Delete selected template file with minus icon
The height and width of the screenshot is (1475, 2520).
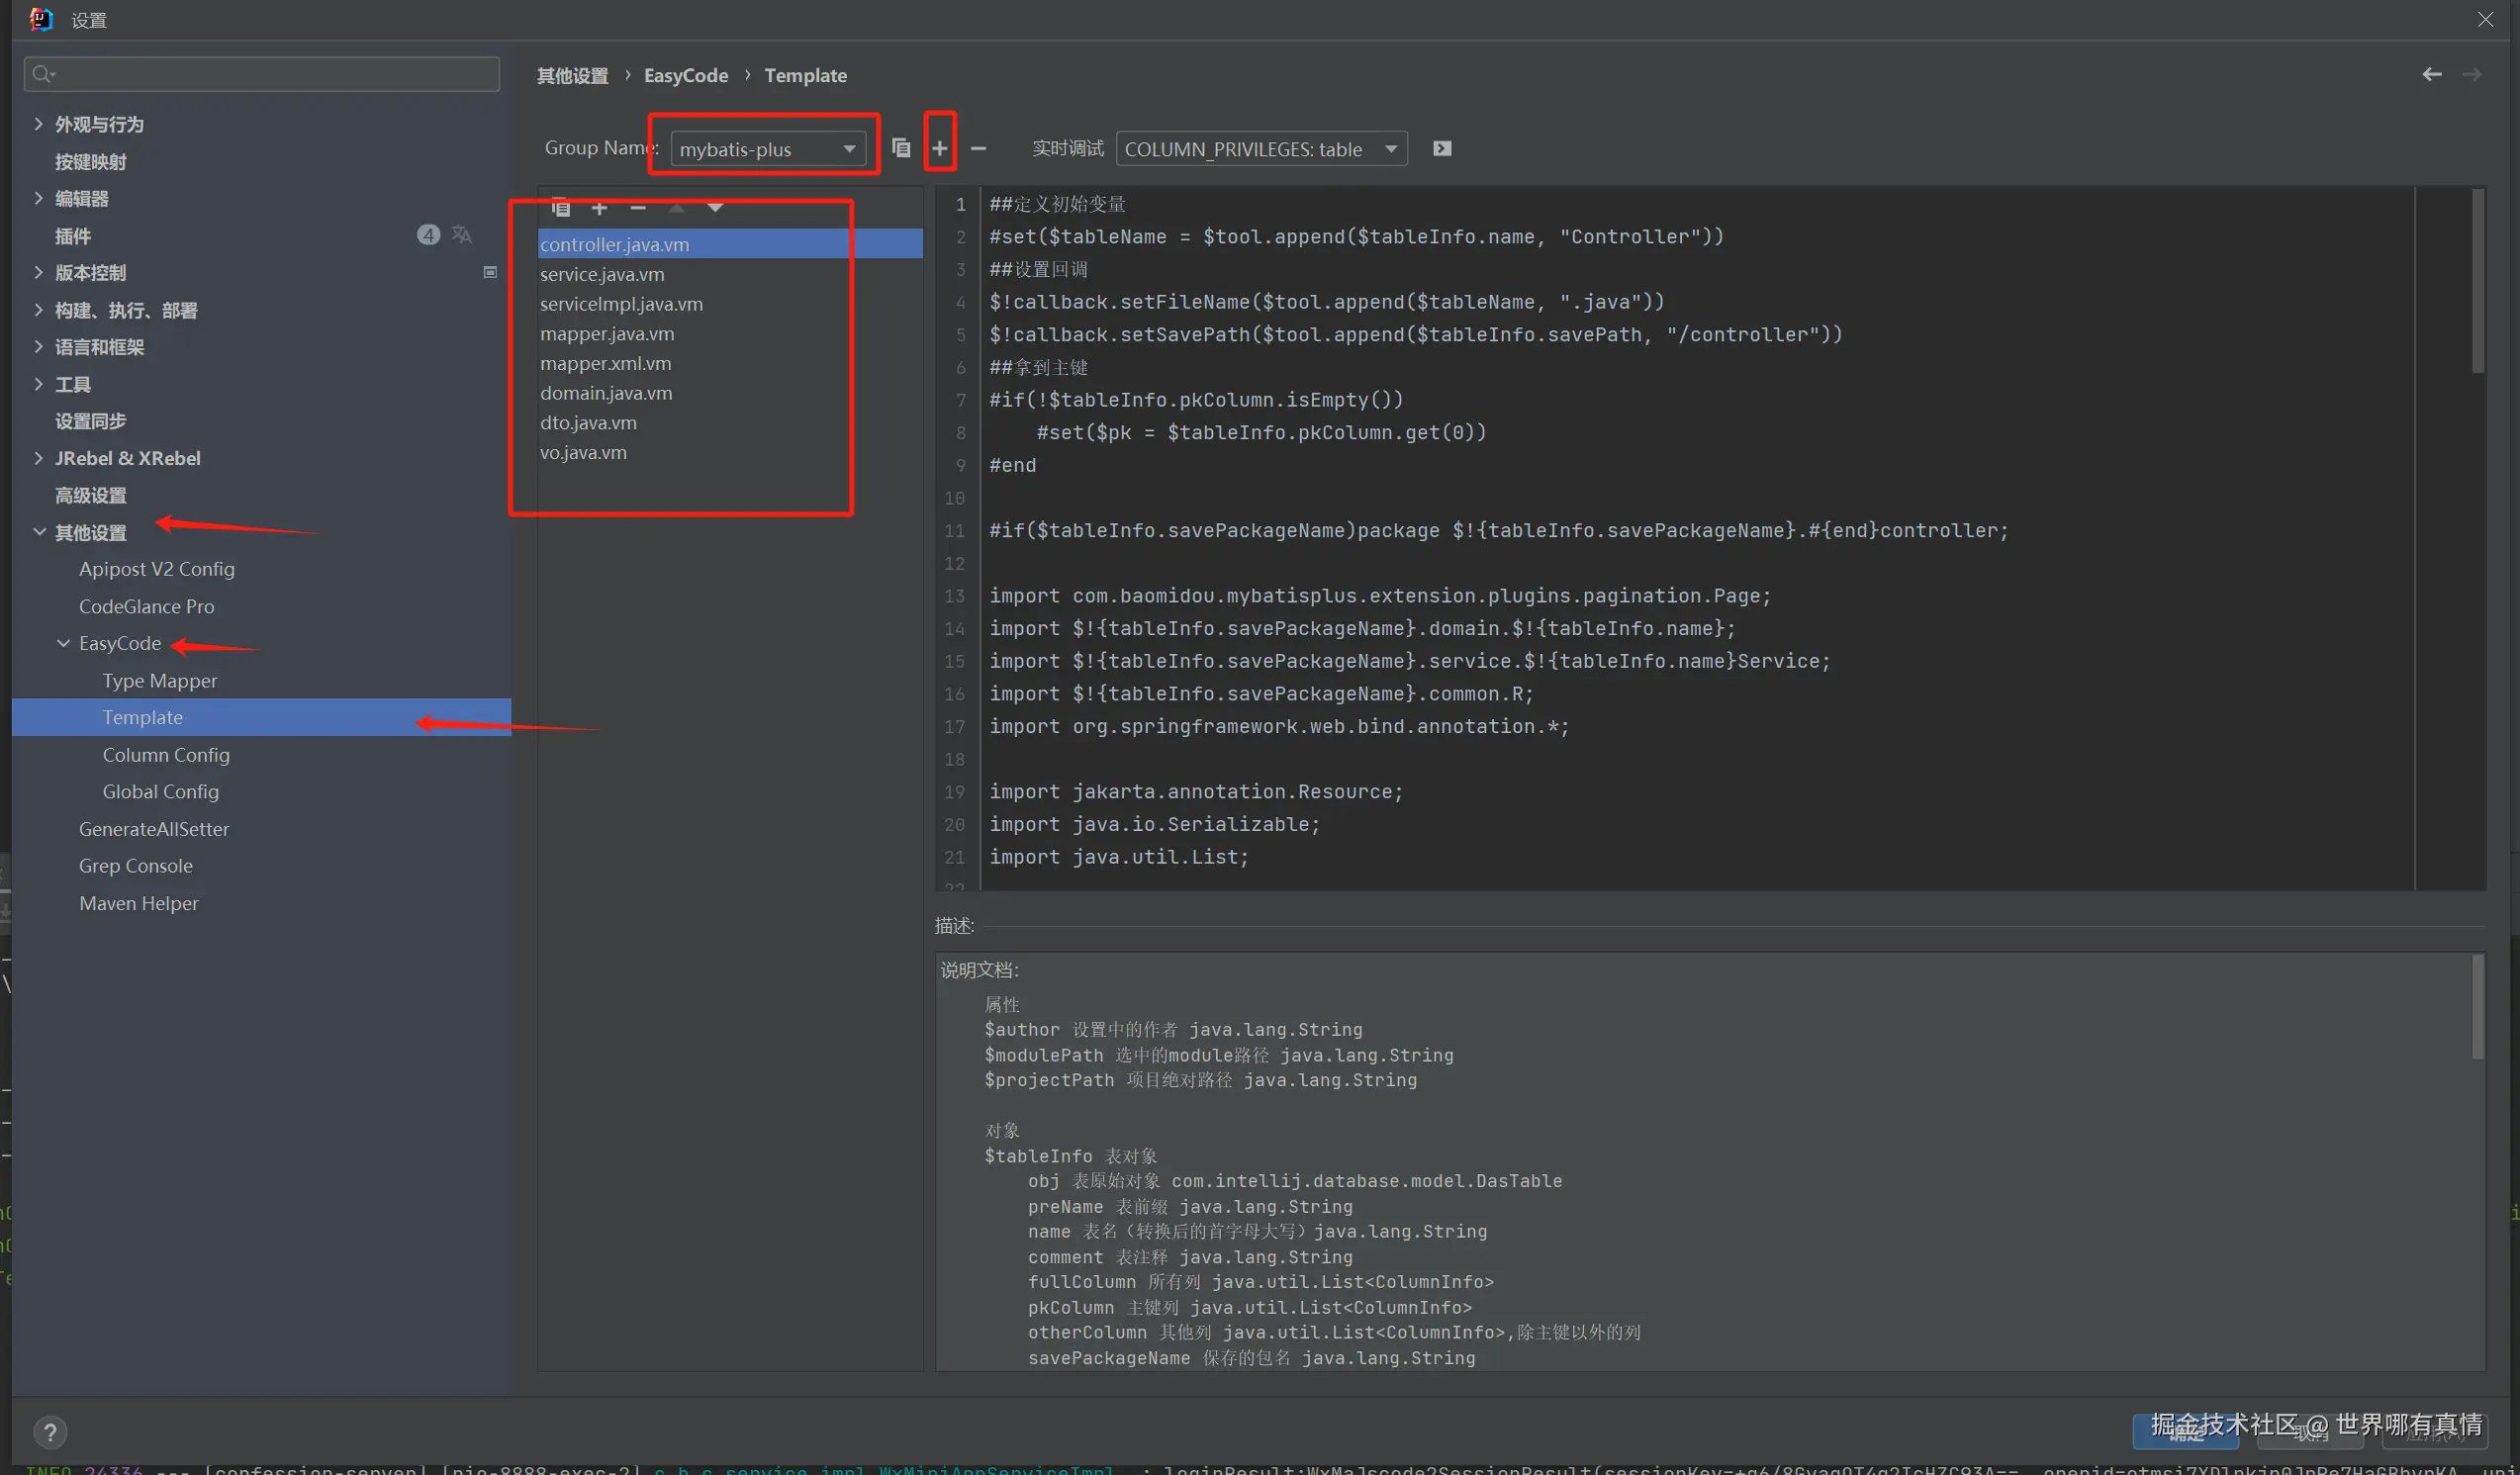pyautogui.click(x=638, y=208)
